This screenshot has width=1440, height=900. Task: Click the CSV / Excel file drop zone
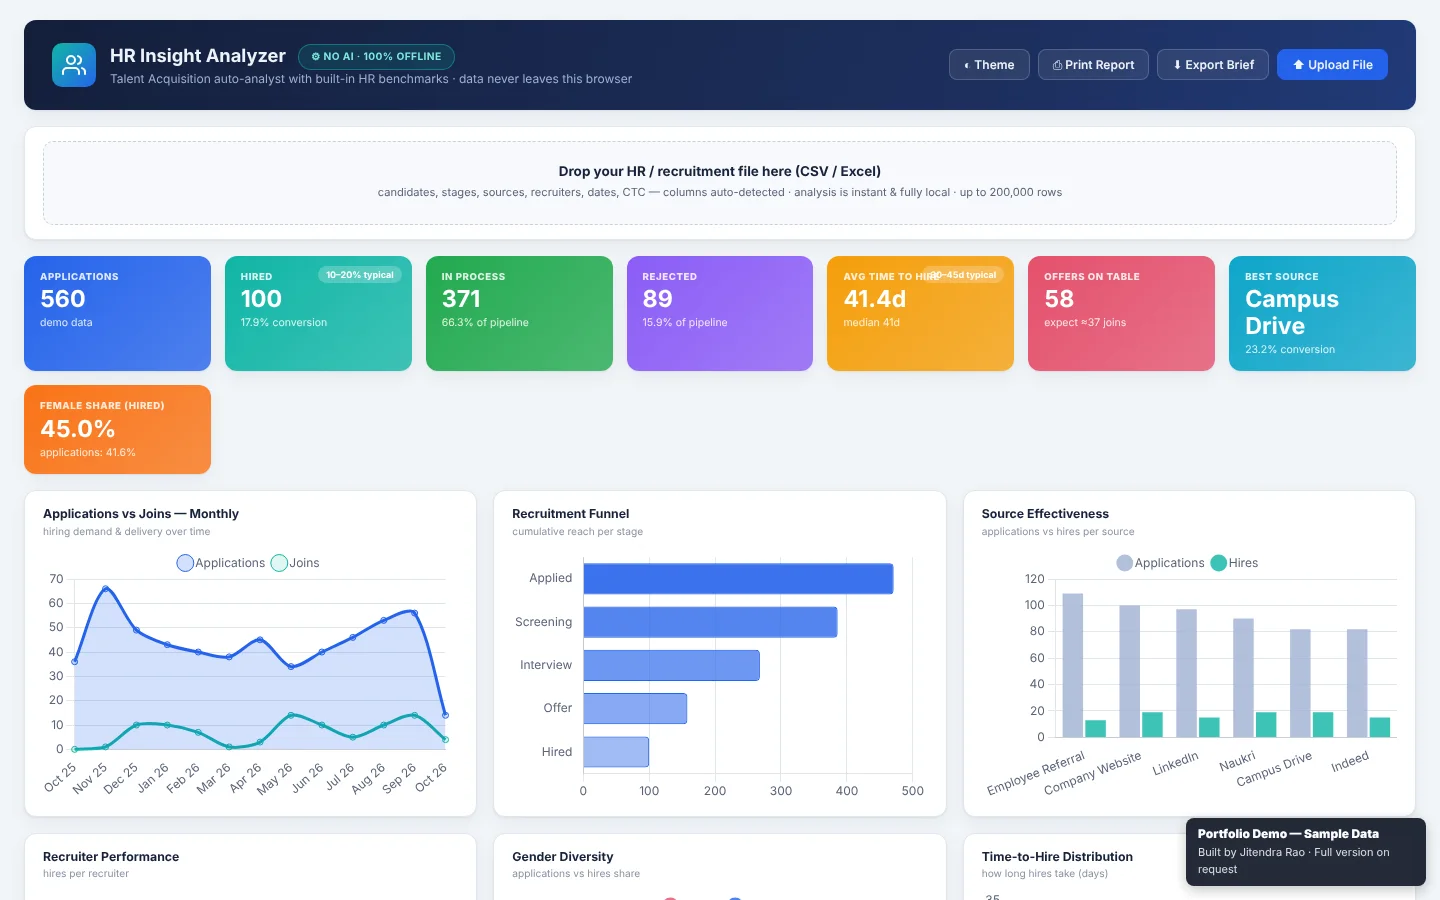[720, 183]
